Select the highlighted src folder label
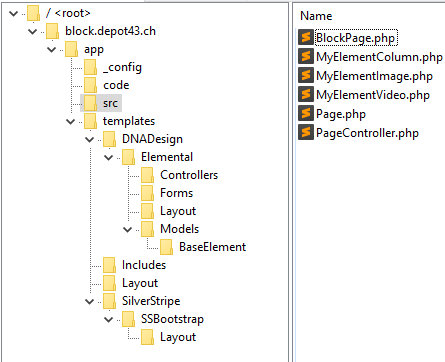Image resolution: width=445 pixels, height=362 pixels. [x=110, y=103]
